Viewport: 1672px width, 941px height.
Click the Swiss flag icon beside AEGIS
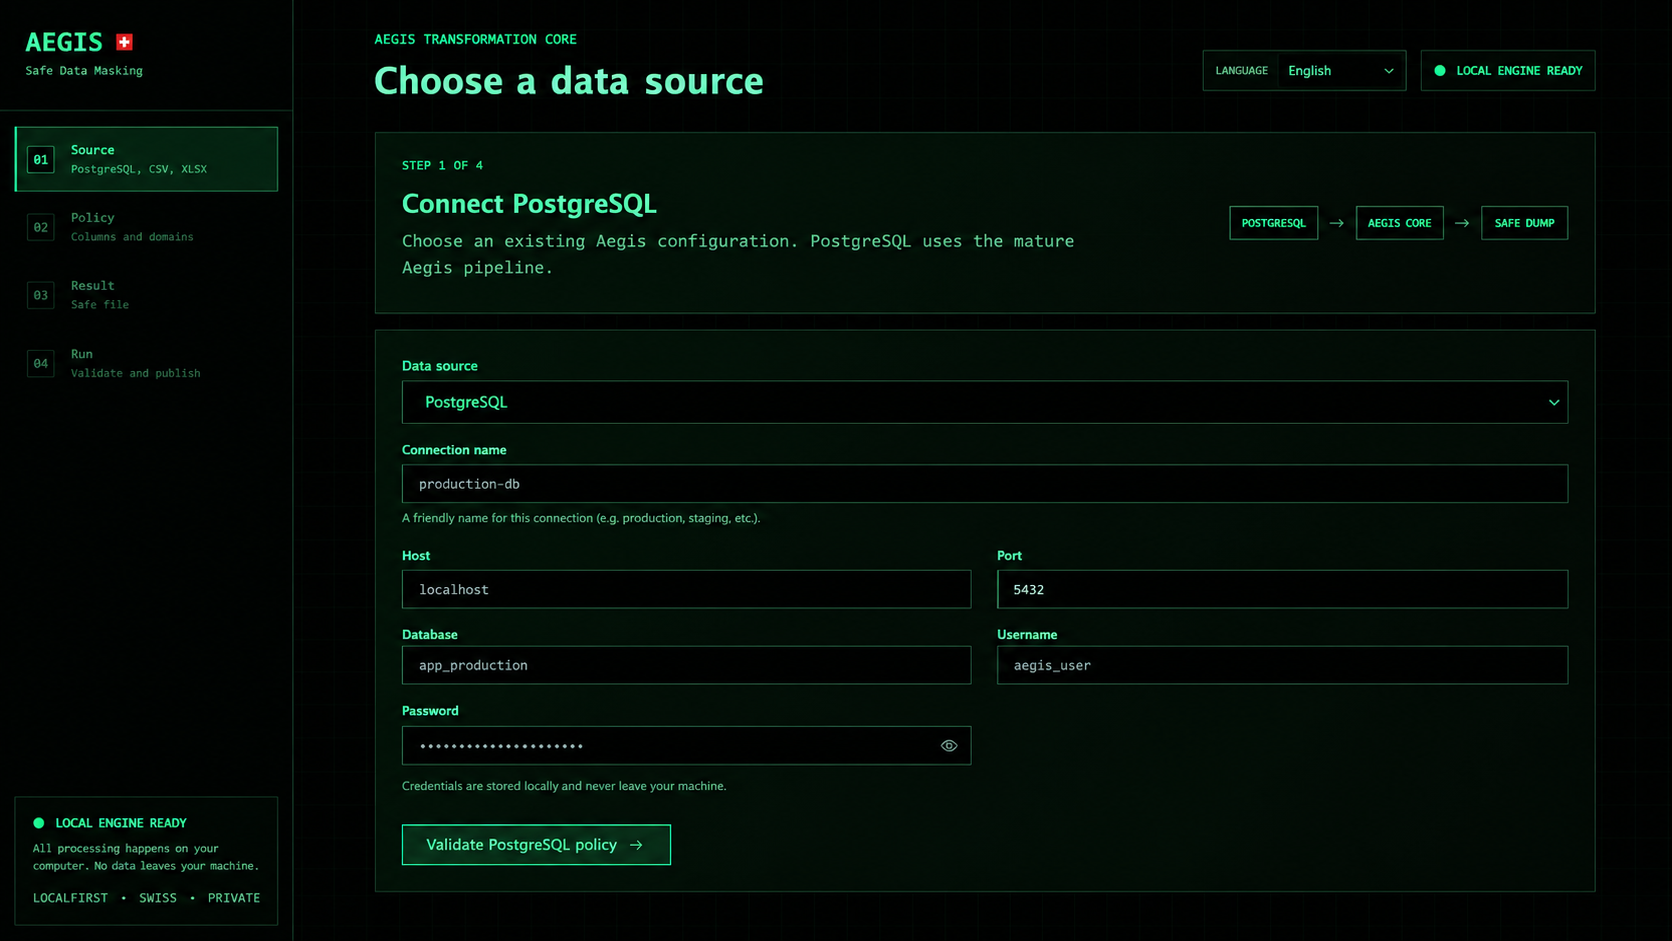(x=124, y=42)
